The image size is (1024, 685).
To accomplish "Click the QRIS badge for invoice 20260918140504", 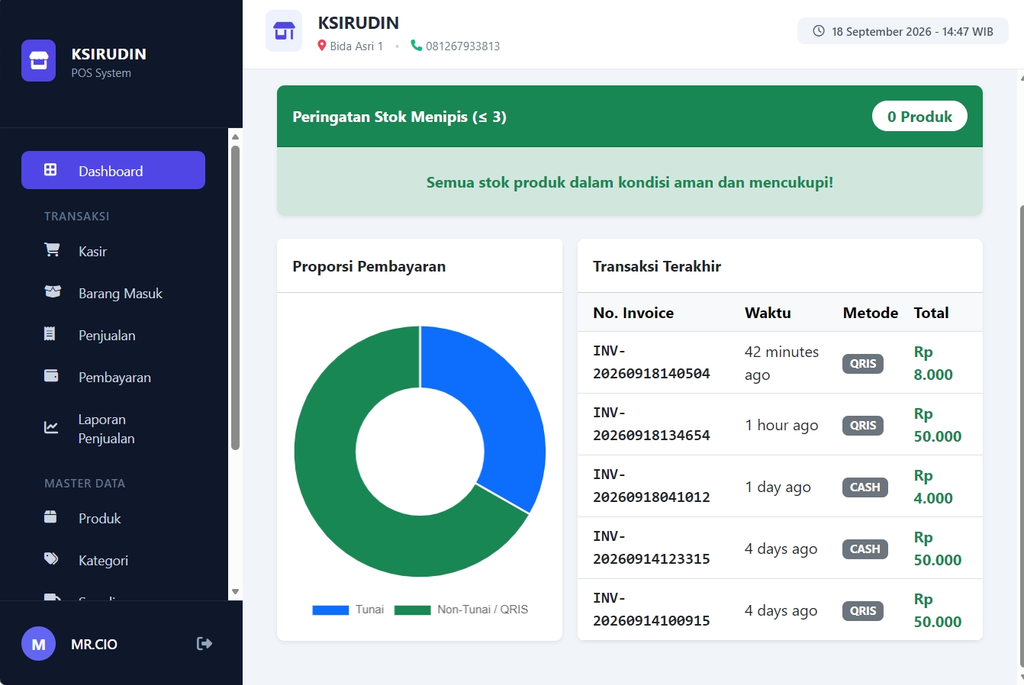I will tap(863, 364).
